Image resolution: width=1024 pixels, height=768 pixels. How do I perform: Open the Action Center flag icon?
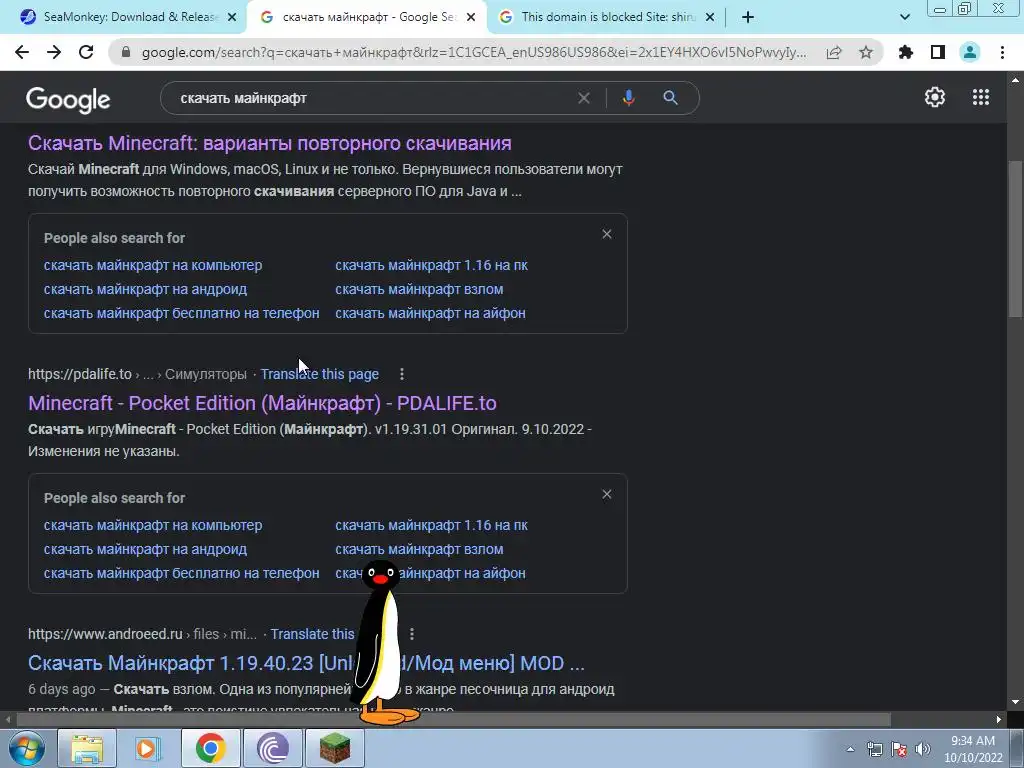tap(899, 749)
